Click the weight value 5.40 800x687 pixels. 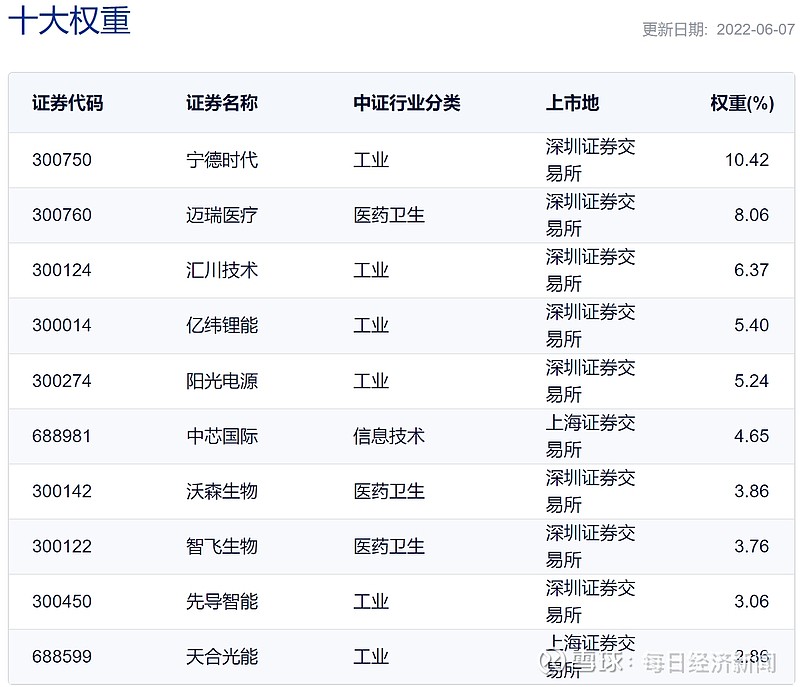pyautogui.click(x=752, y=325)
